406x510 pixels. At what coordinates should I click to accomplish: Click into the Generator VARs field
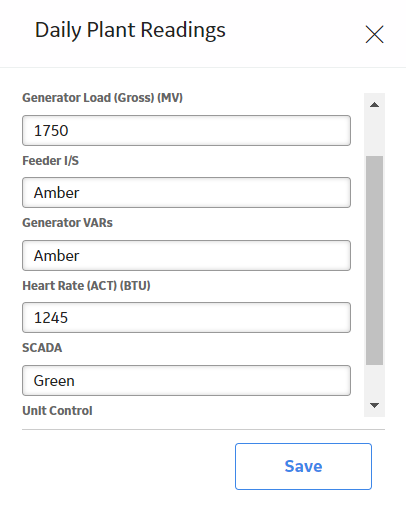pyautogui.click(x=186, y=255)
